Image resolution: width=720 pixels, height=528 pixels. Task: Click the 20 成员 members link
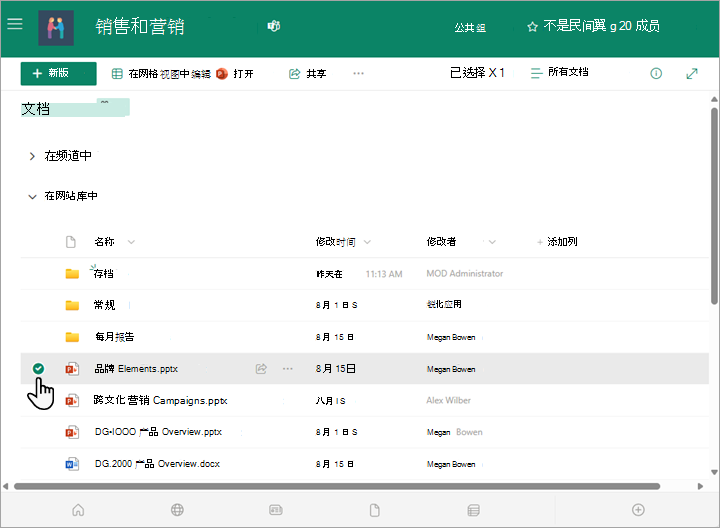click(639, 26)
